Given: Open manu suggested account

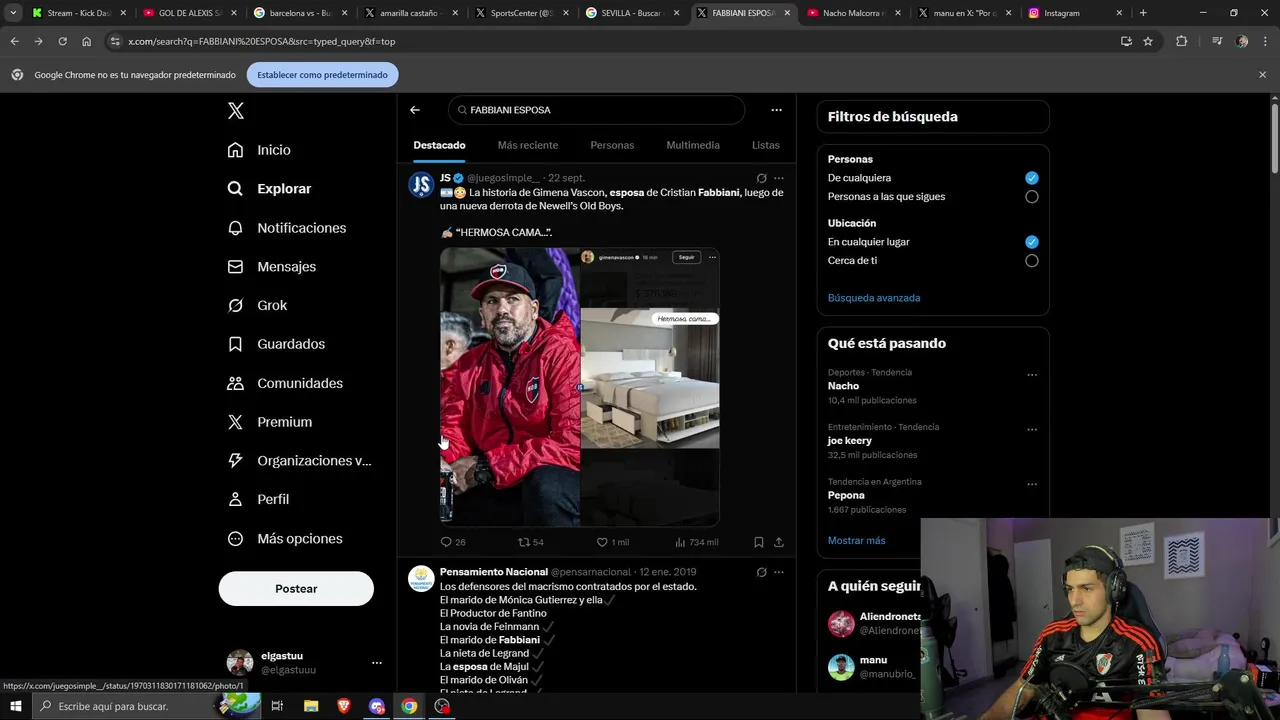Looking at the screenshot, I should click(x=873, y=660).
